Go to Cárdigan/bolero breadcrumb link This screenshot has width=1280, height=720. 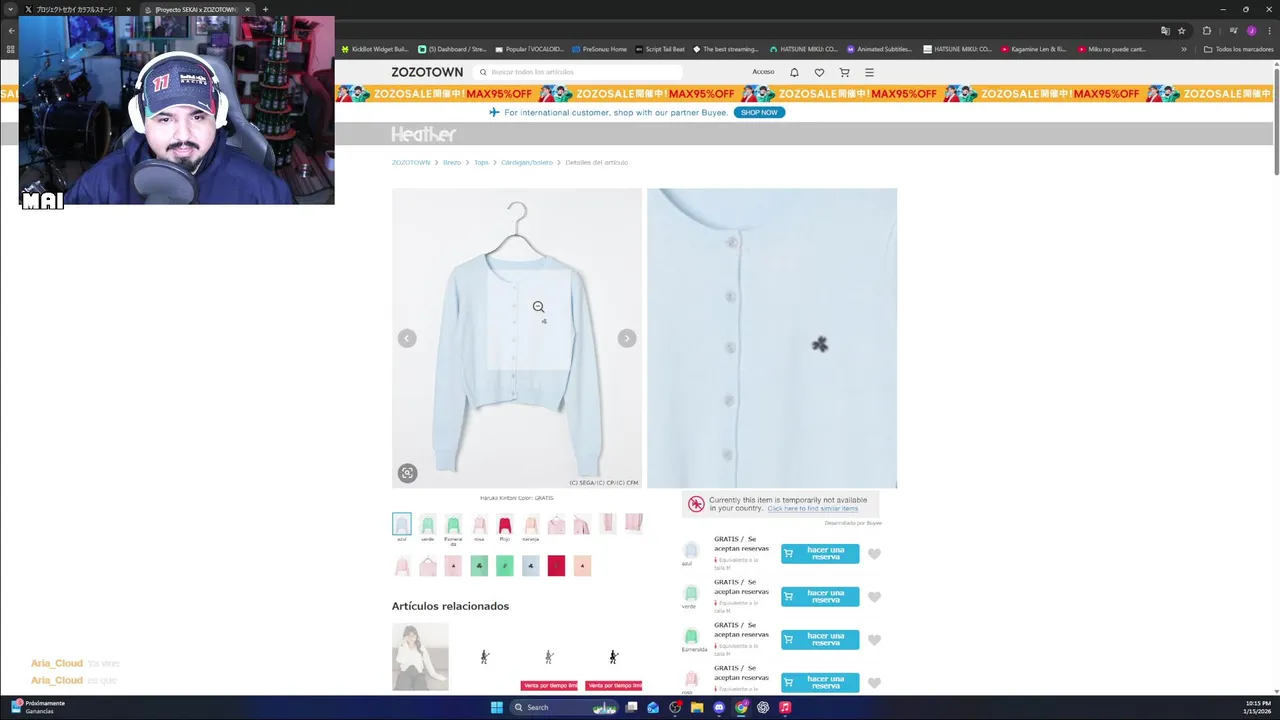coord(527,162)
